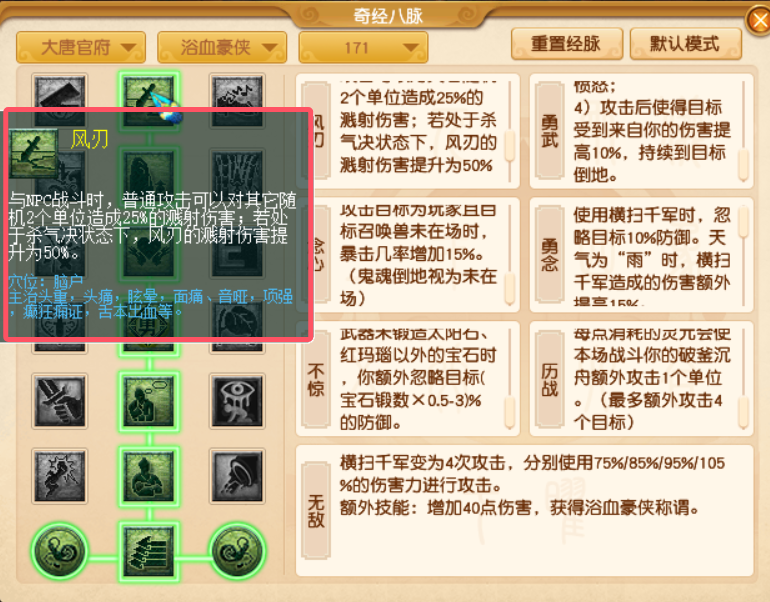Activate the swirl node right of the arrows icon
The height and width of the screenshot is (602, 770).
click(238, 550)
